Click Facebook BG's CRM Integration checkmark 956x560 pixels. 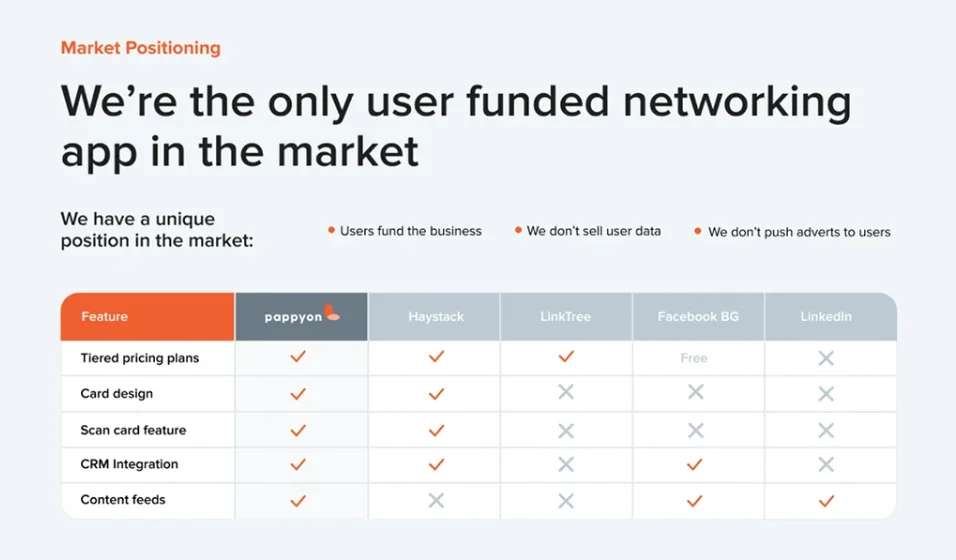coord(695,464)
